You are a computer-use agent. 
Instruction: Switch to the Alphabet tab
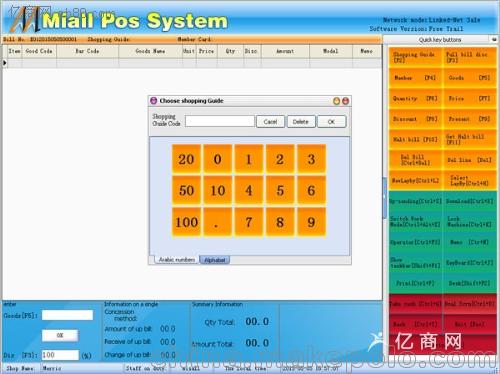(214, 260)
